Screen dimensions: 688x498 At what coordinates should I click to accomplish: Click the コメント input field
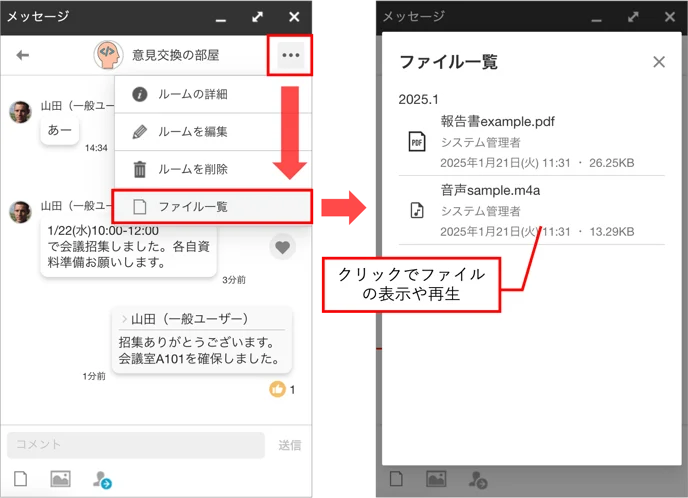tap(136, 445)
